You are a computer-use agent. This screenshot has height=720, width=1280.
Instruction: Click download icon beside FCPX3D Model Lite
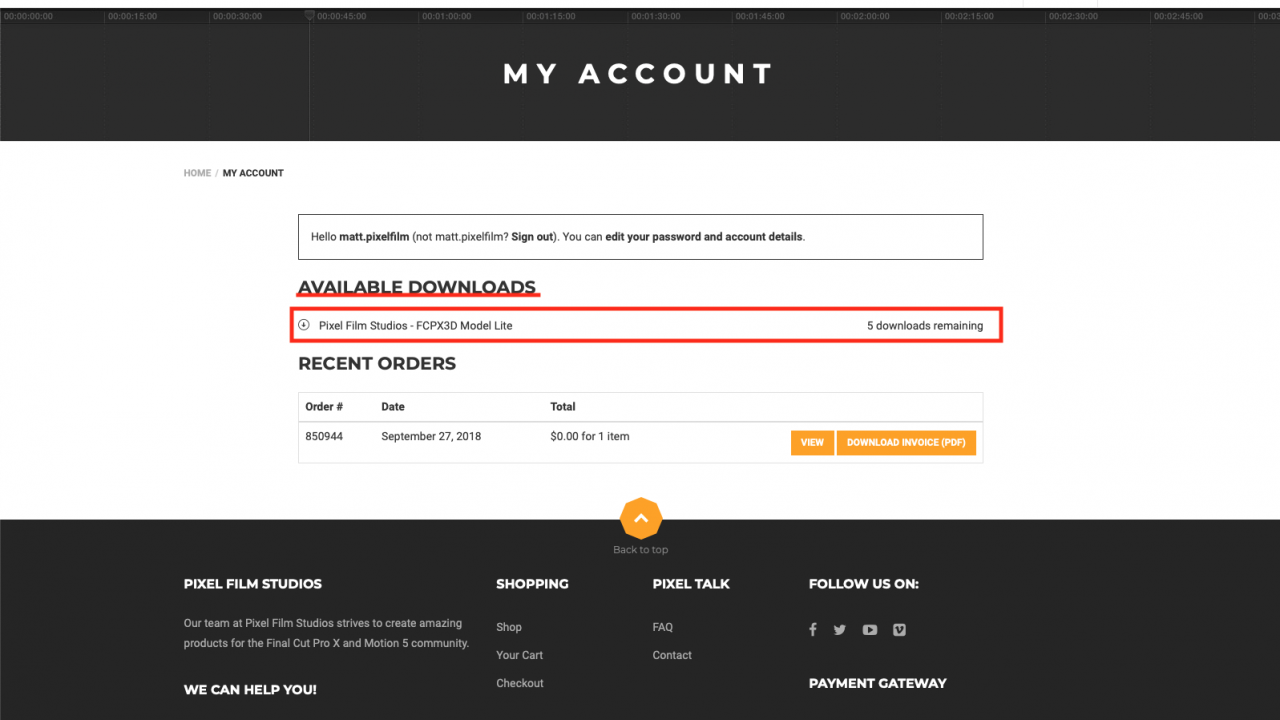[304, 325]
